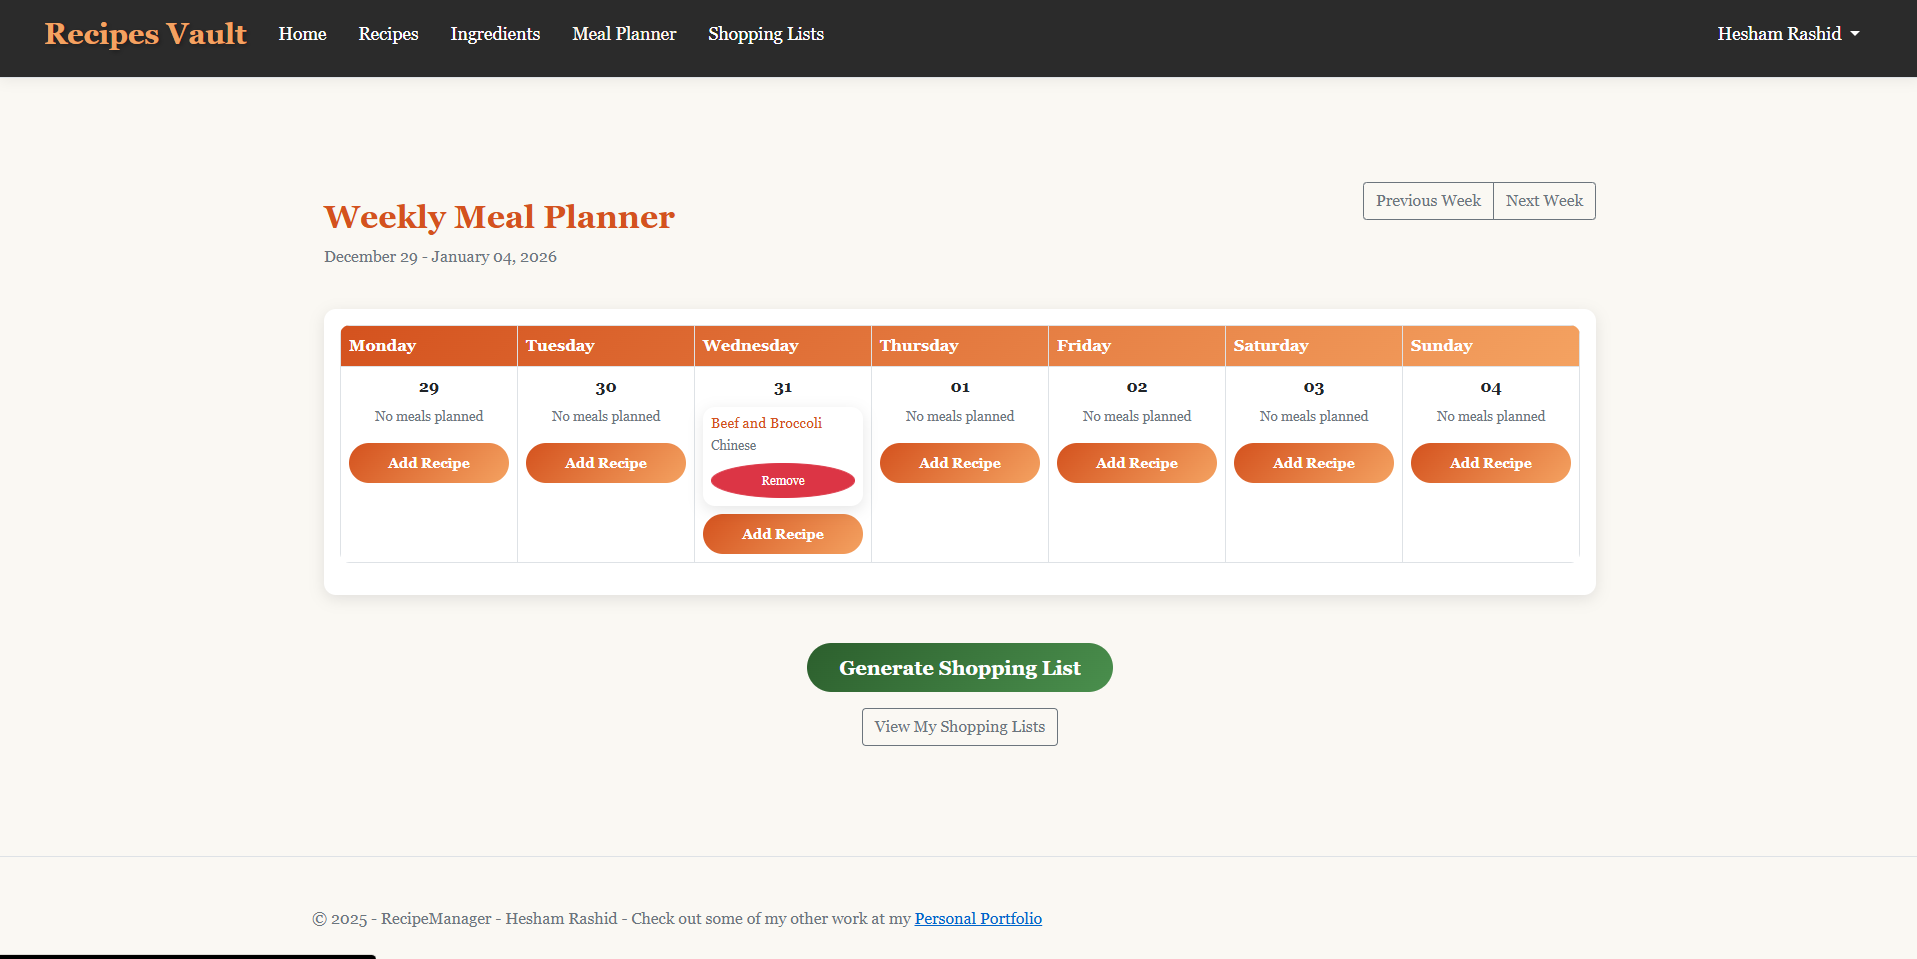Add another recipe to Wednesday
This screenshot has height=959, width=1917.
tap(782, 533)
